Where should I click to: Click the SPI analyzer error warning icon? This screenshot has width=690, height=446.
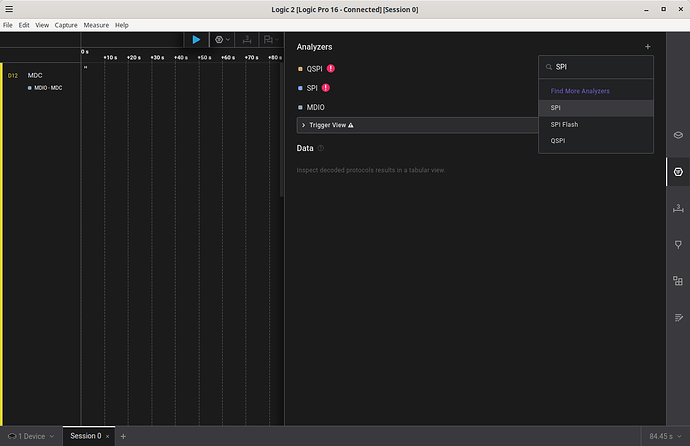coord(325,88)
